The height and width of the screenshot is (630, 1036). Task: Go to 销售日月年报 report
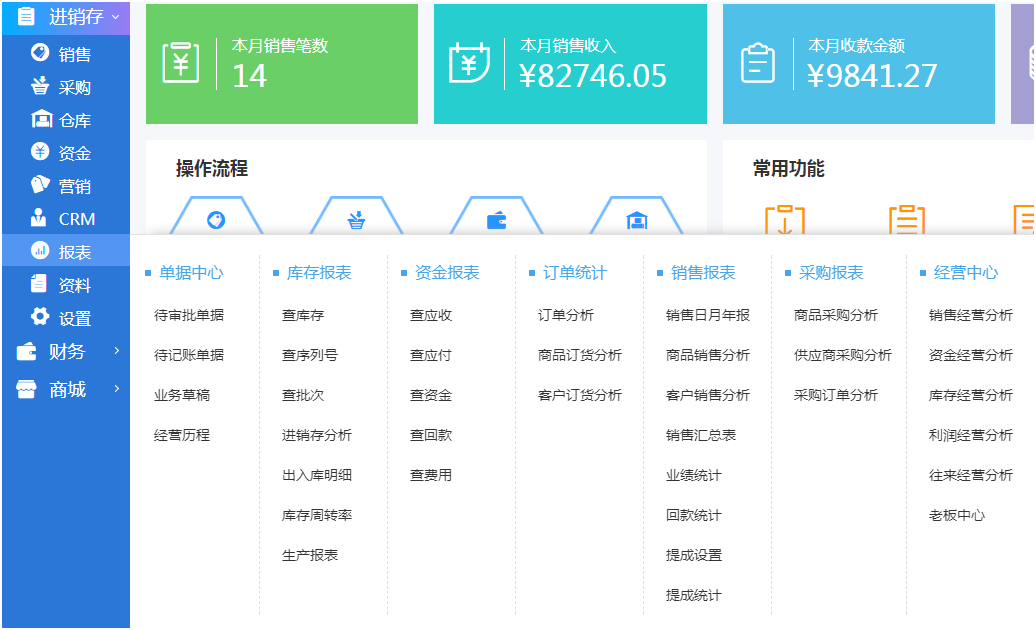point(707,315)
